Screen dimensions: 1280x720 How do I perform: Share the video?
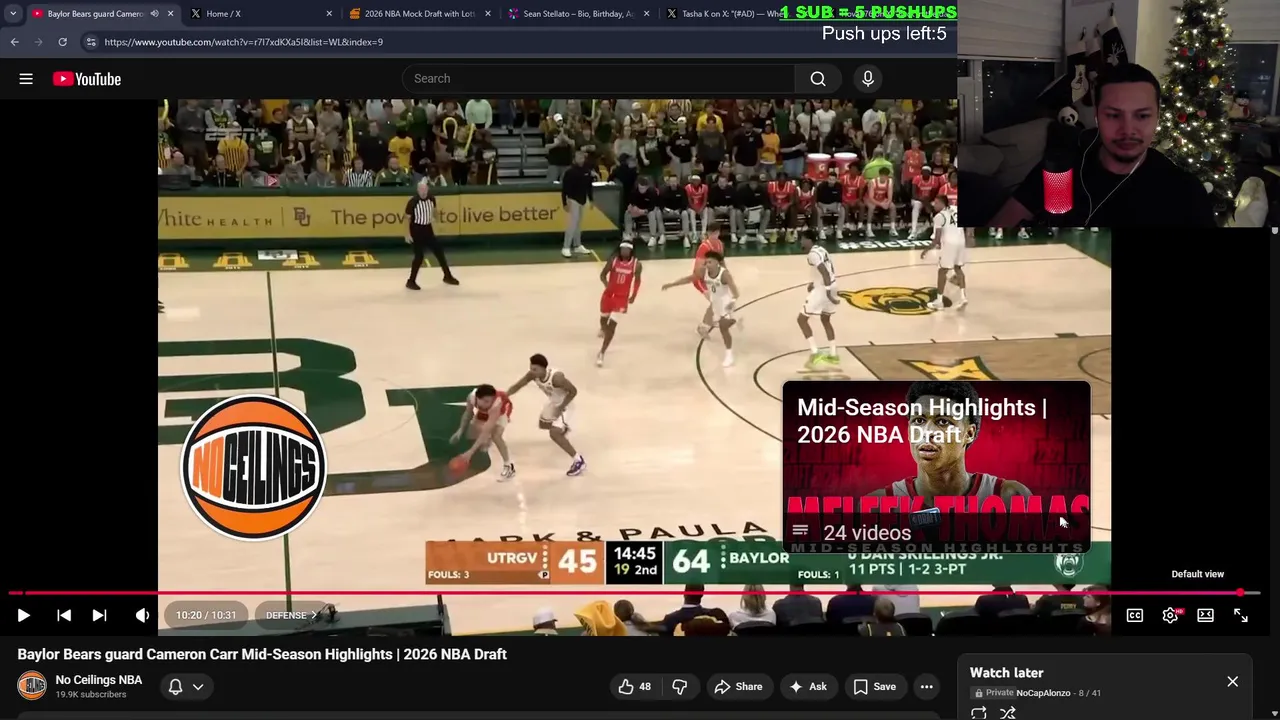coord(738,687)
